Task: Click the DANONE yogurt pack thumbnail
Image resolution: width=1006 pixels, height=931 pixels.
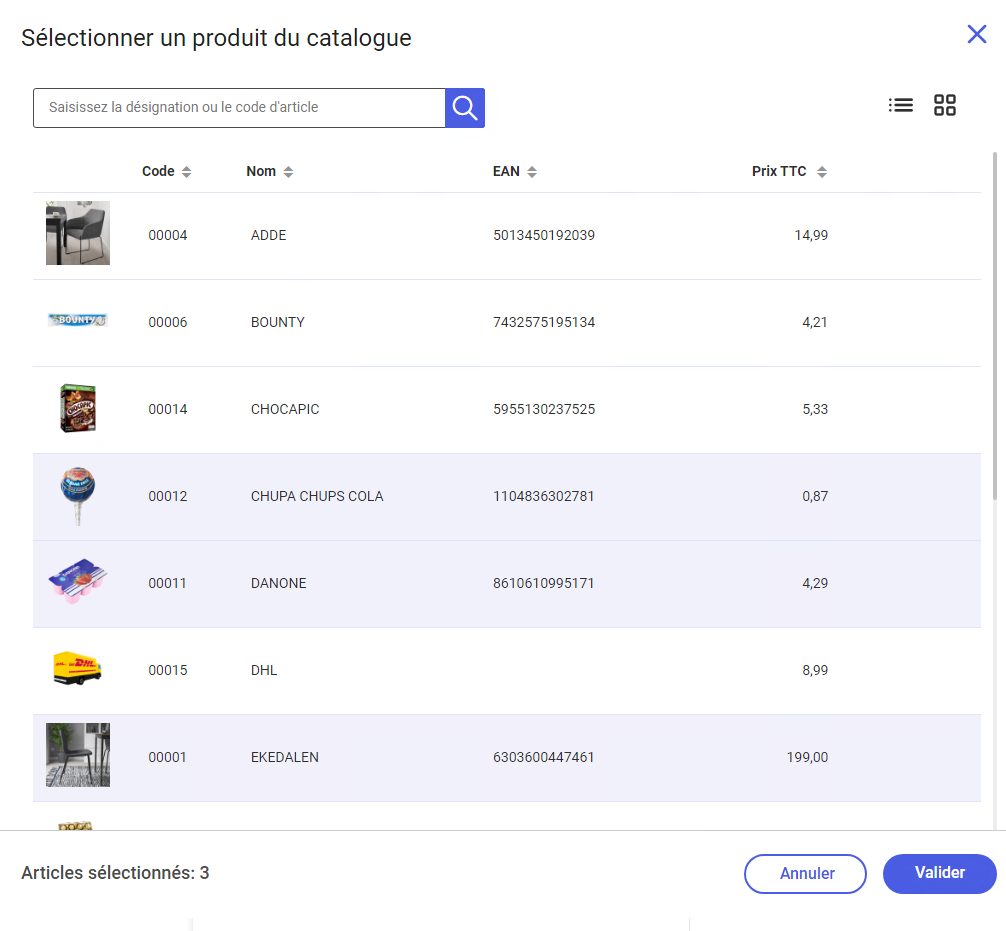Action: pos(78,581)
